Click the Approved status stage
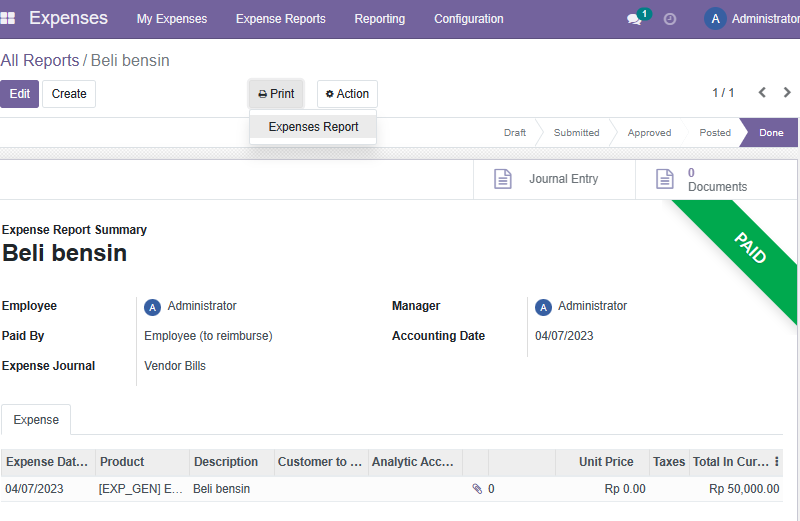This screenshot has height=521, width=800. pos(649,133)
